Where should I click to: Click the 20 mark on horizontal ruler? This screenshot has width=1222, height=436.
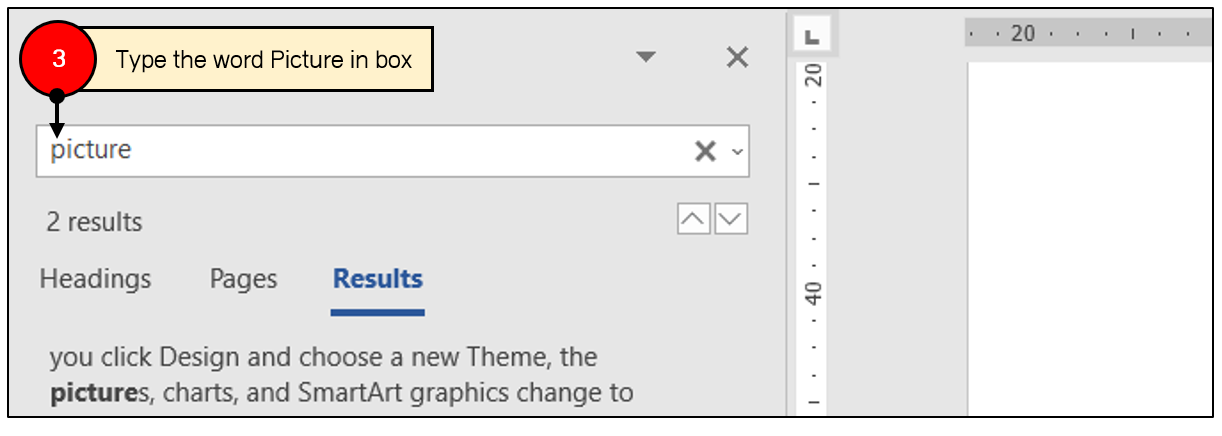[x=1023, y=33]
